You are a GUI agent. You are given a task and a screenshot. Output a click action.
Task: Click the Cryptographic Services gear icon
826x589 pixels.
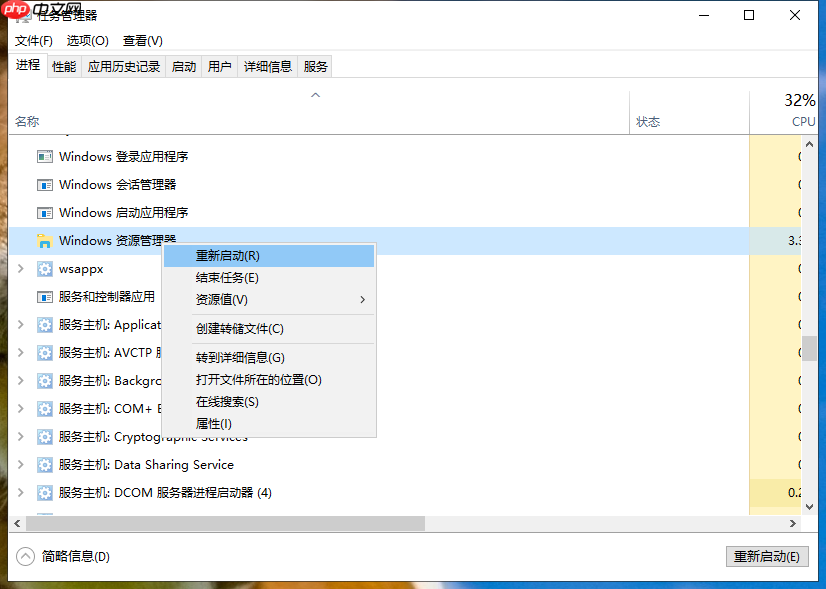click(x=44, y=436)
